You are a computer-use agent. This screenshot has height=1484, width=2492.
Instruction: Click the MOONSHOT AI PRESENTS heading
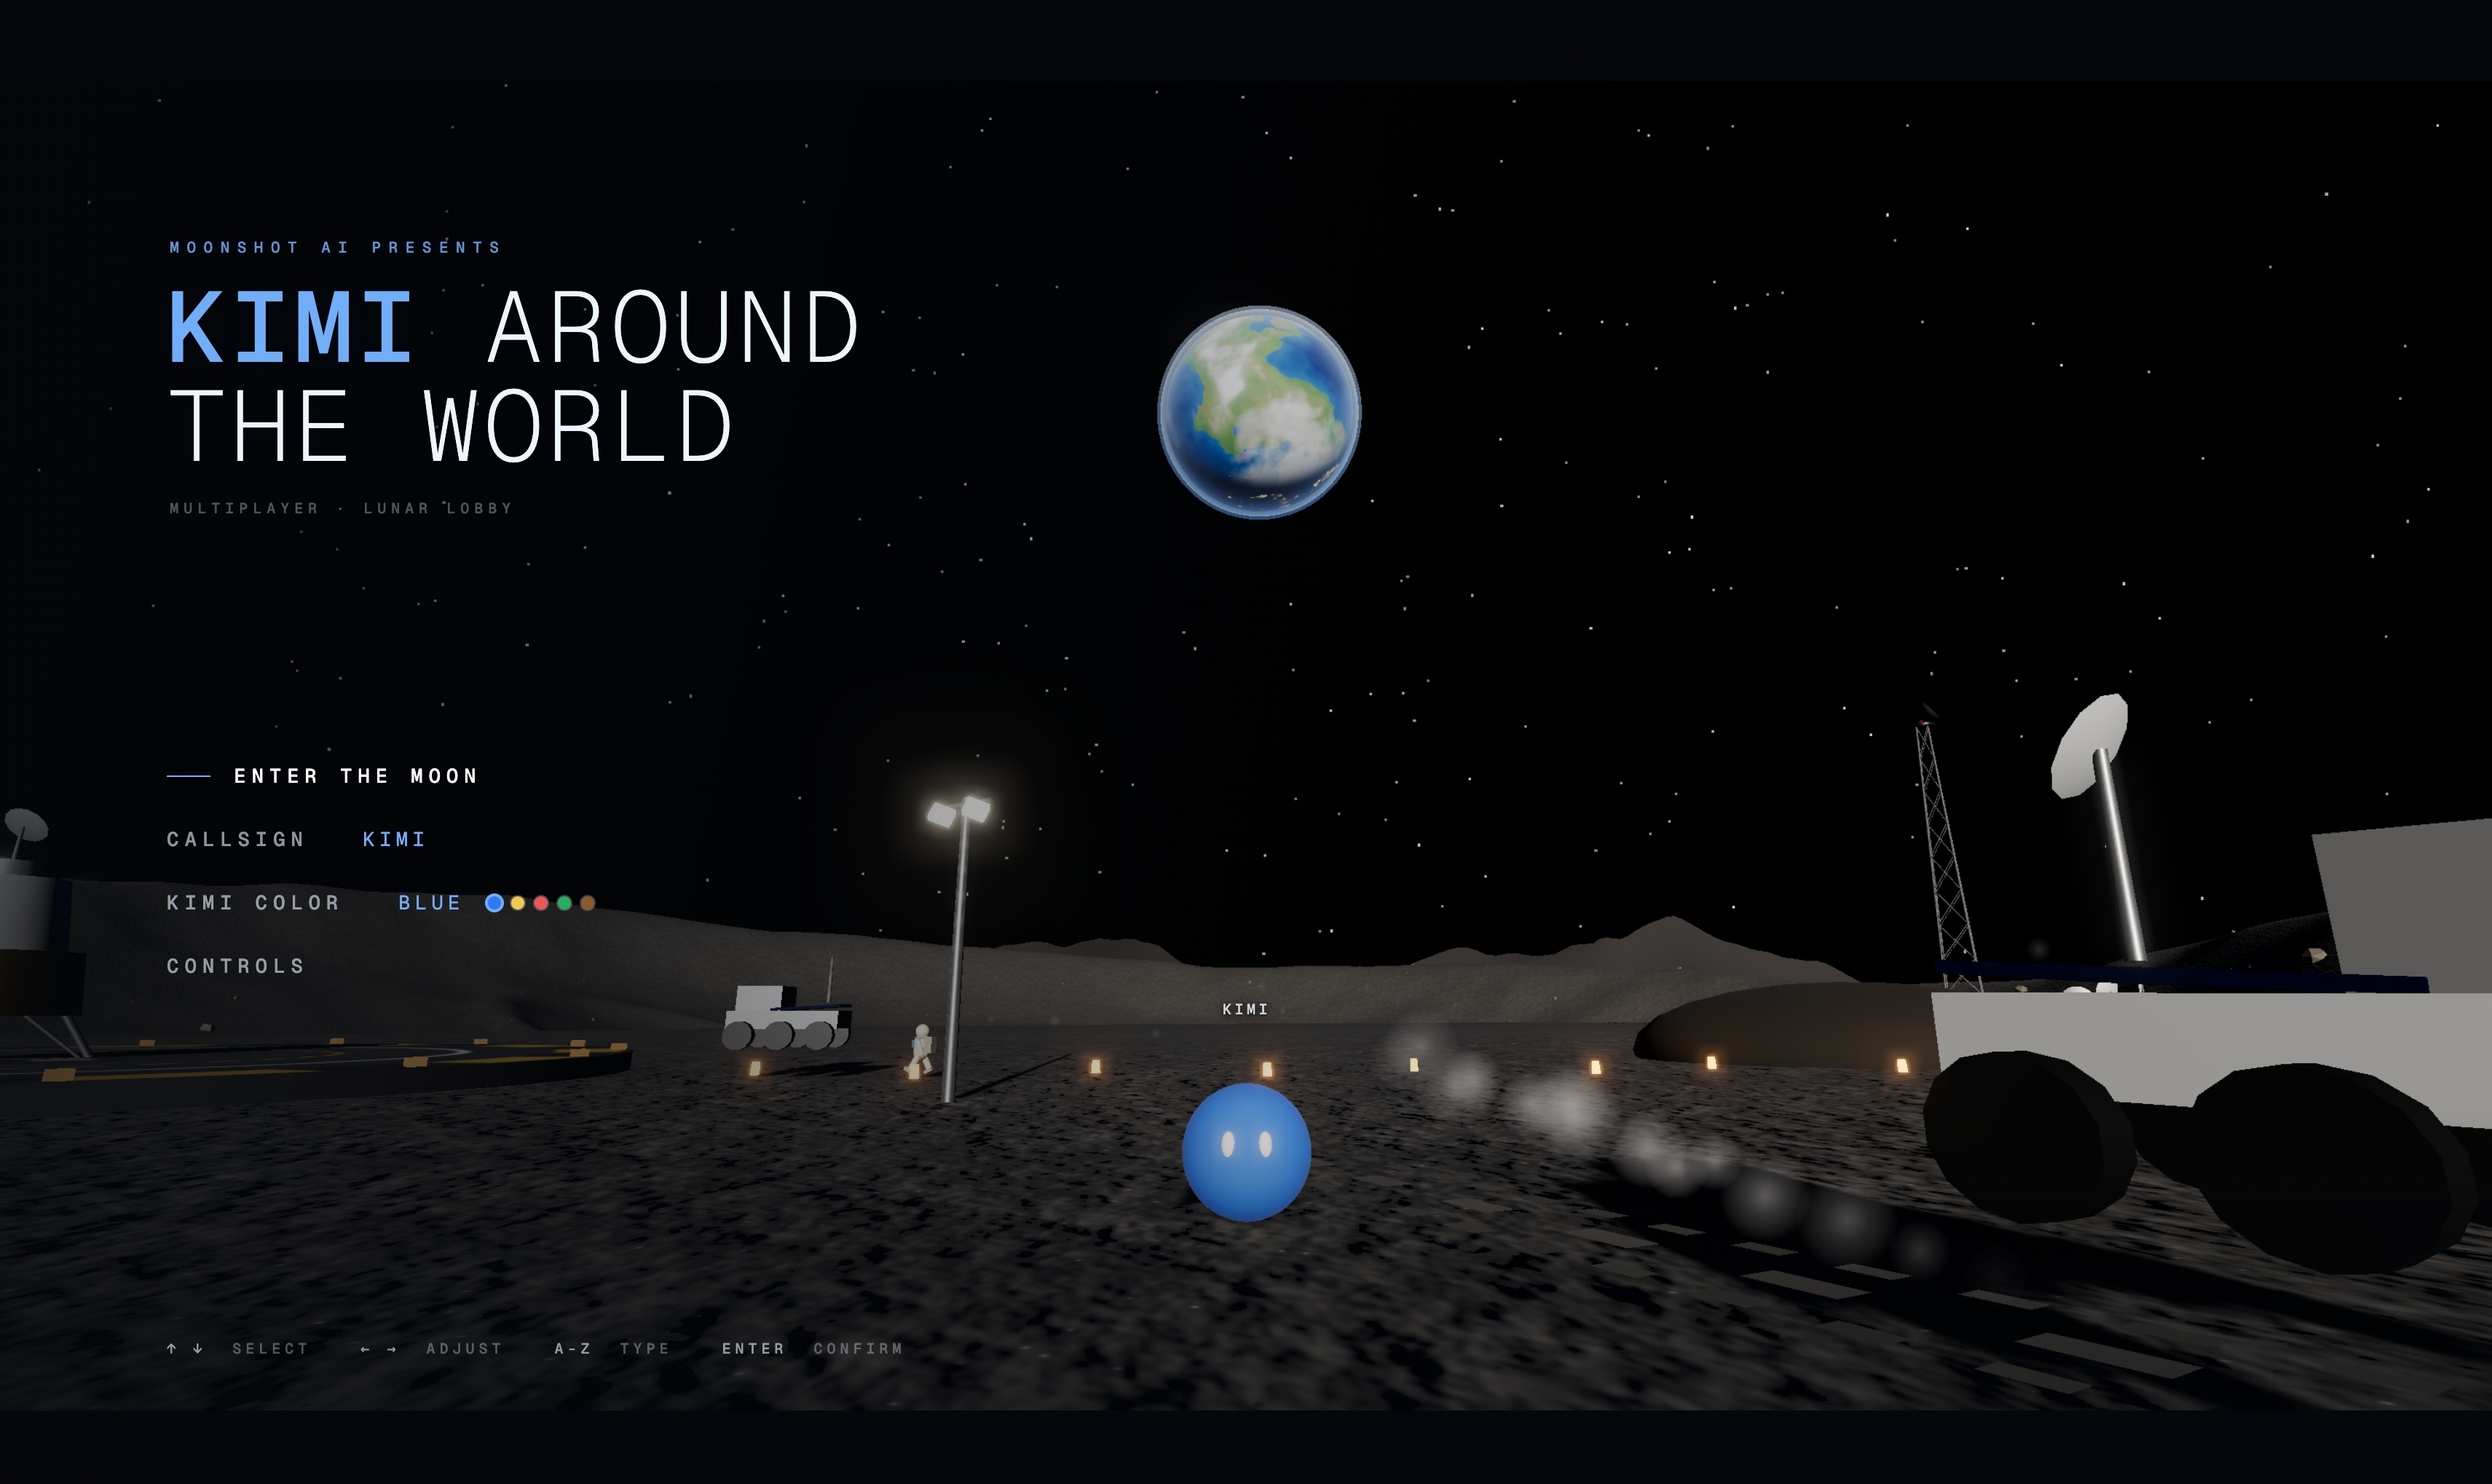pyautogui.click(x=335, y=247)
